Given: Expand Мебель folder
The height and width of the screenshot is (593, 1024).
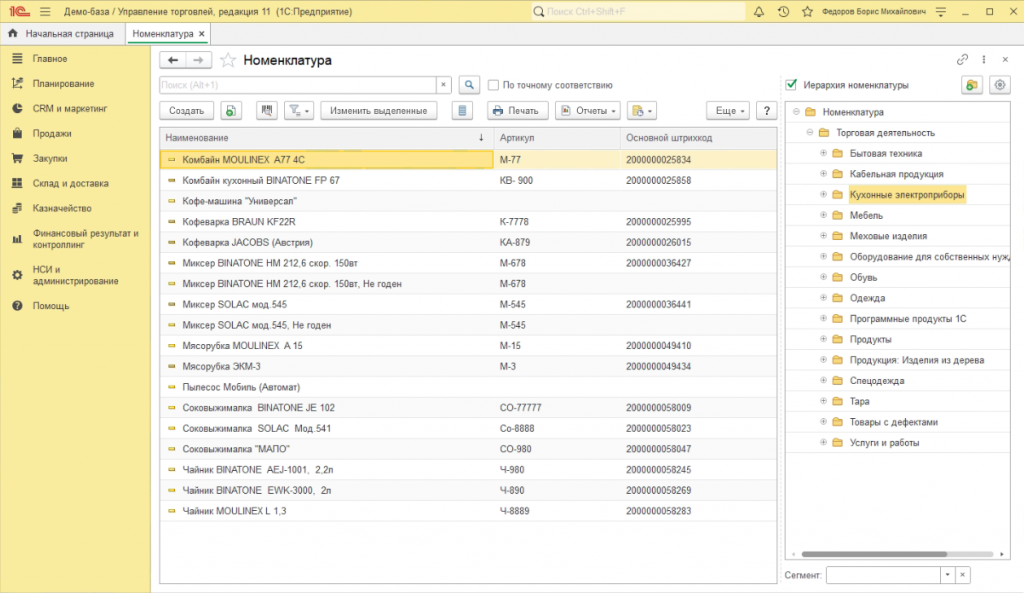Looking at the screenshot, I should point(824,215).
